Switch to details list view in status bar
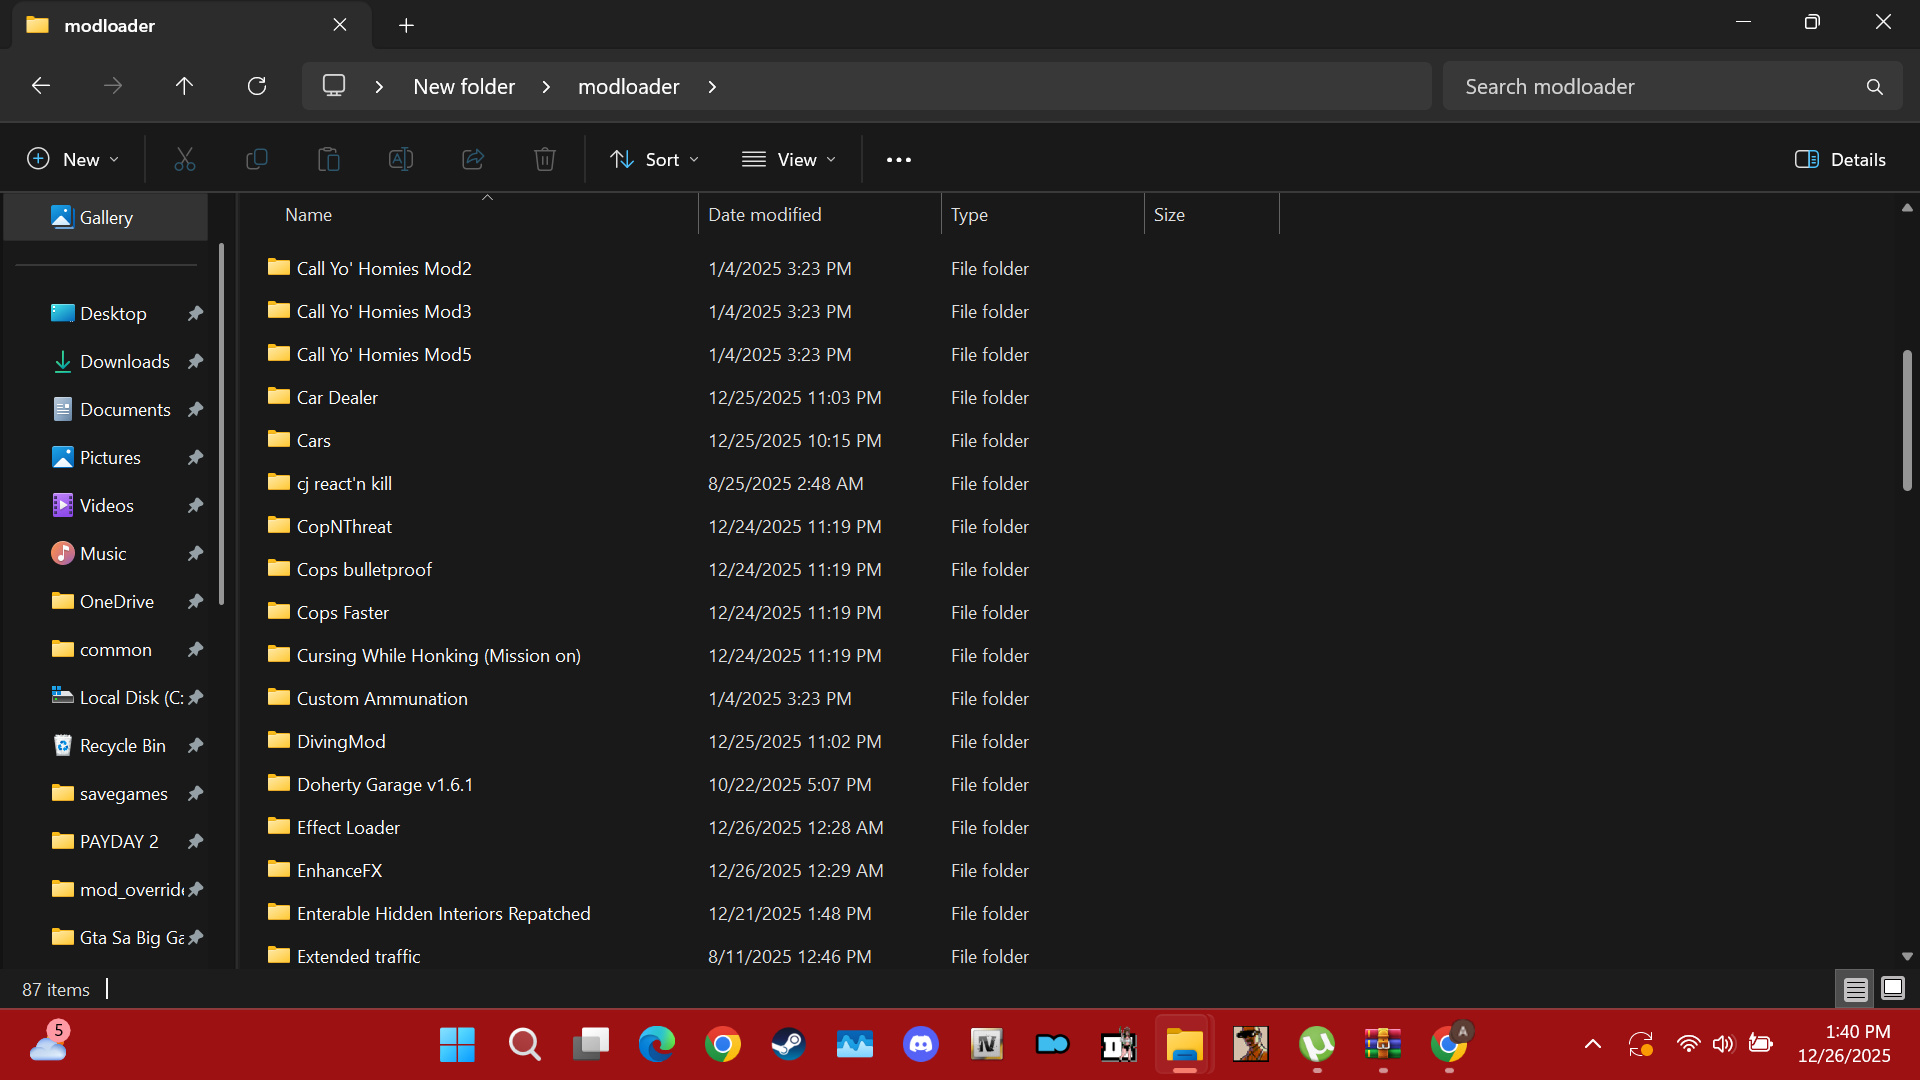This screenshot has height=1080, width=1920. point(1855,989)
